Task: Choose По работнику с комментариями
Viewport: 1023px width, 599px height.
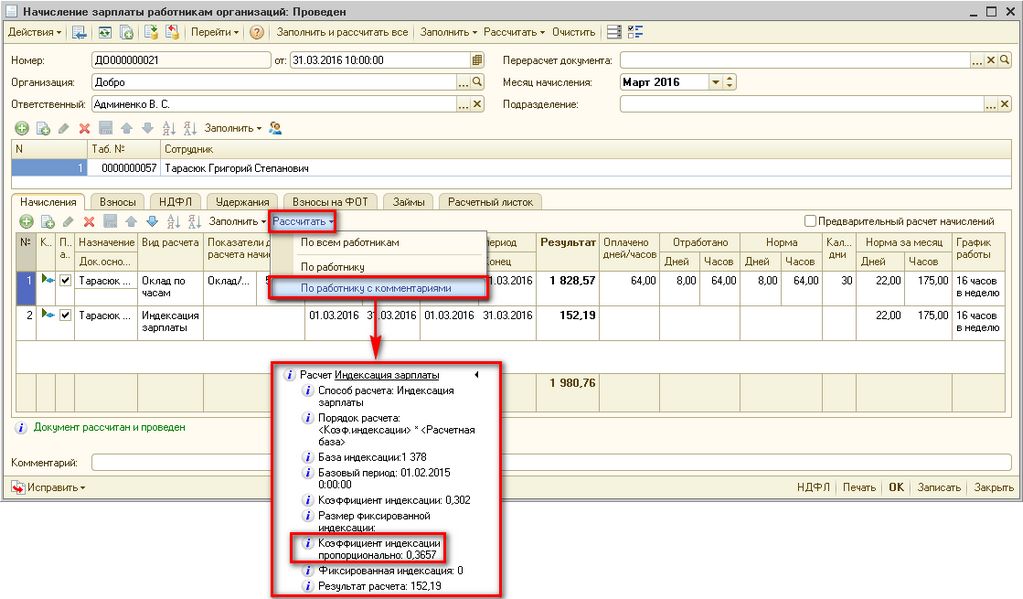Action: coord(378,288)
